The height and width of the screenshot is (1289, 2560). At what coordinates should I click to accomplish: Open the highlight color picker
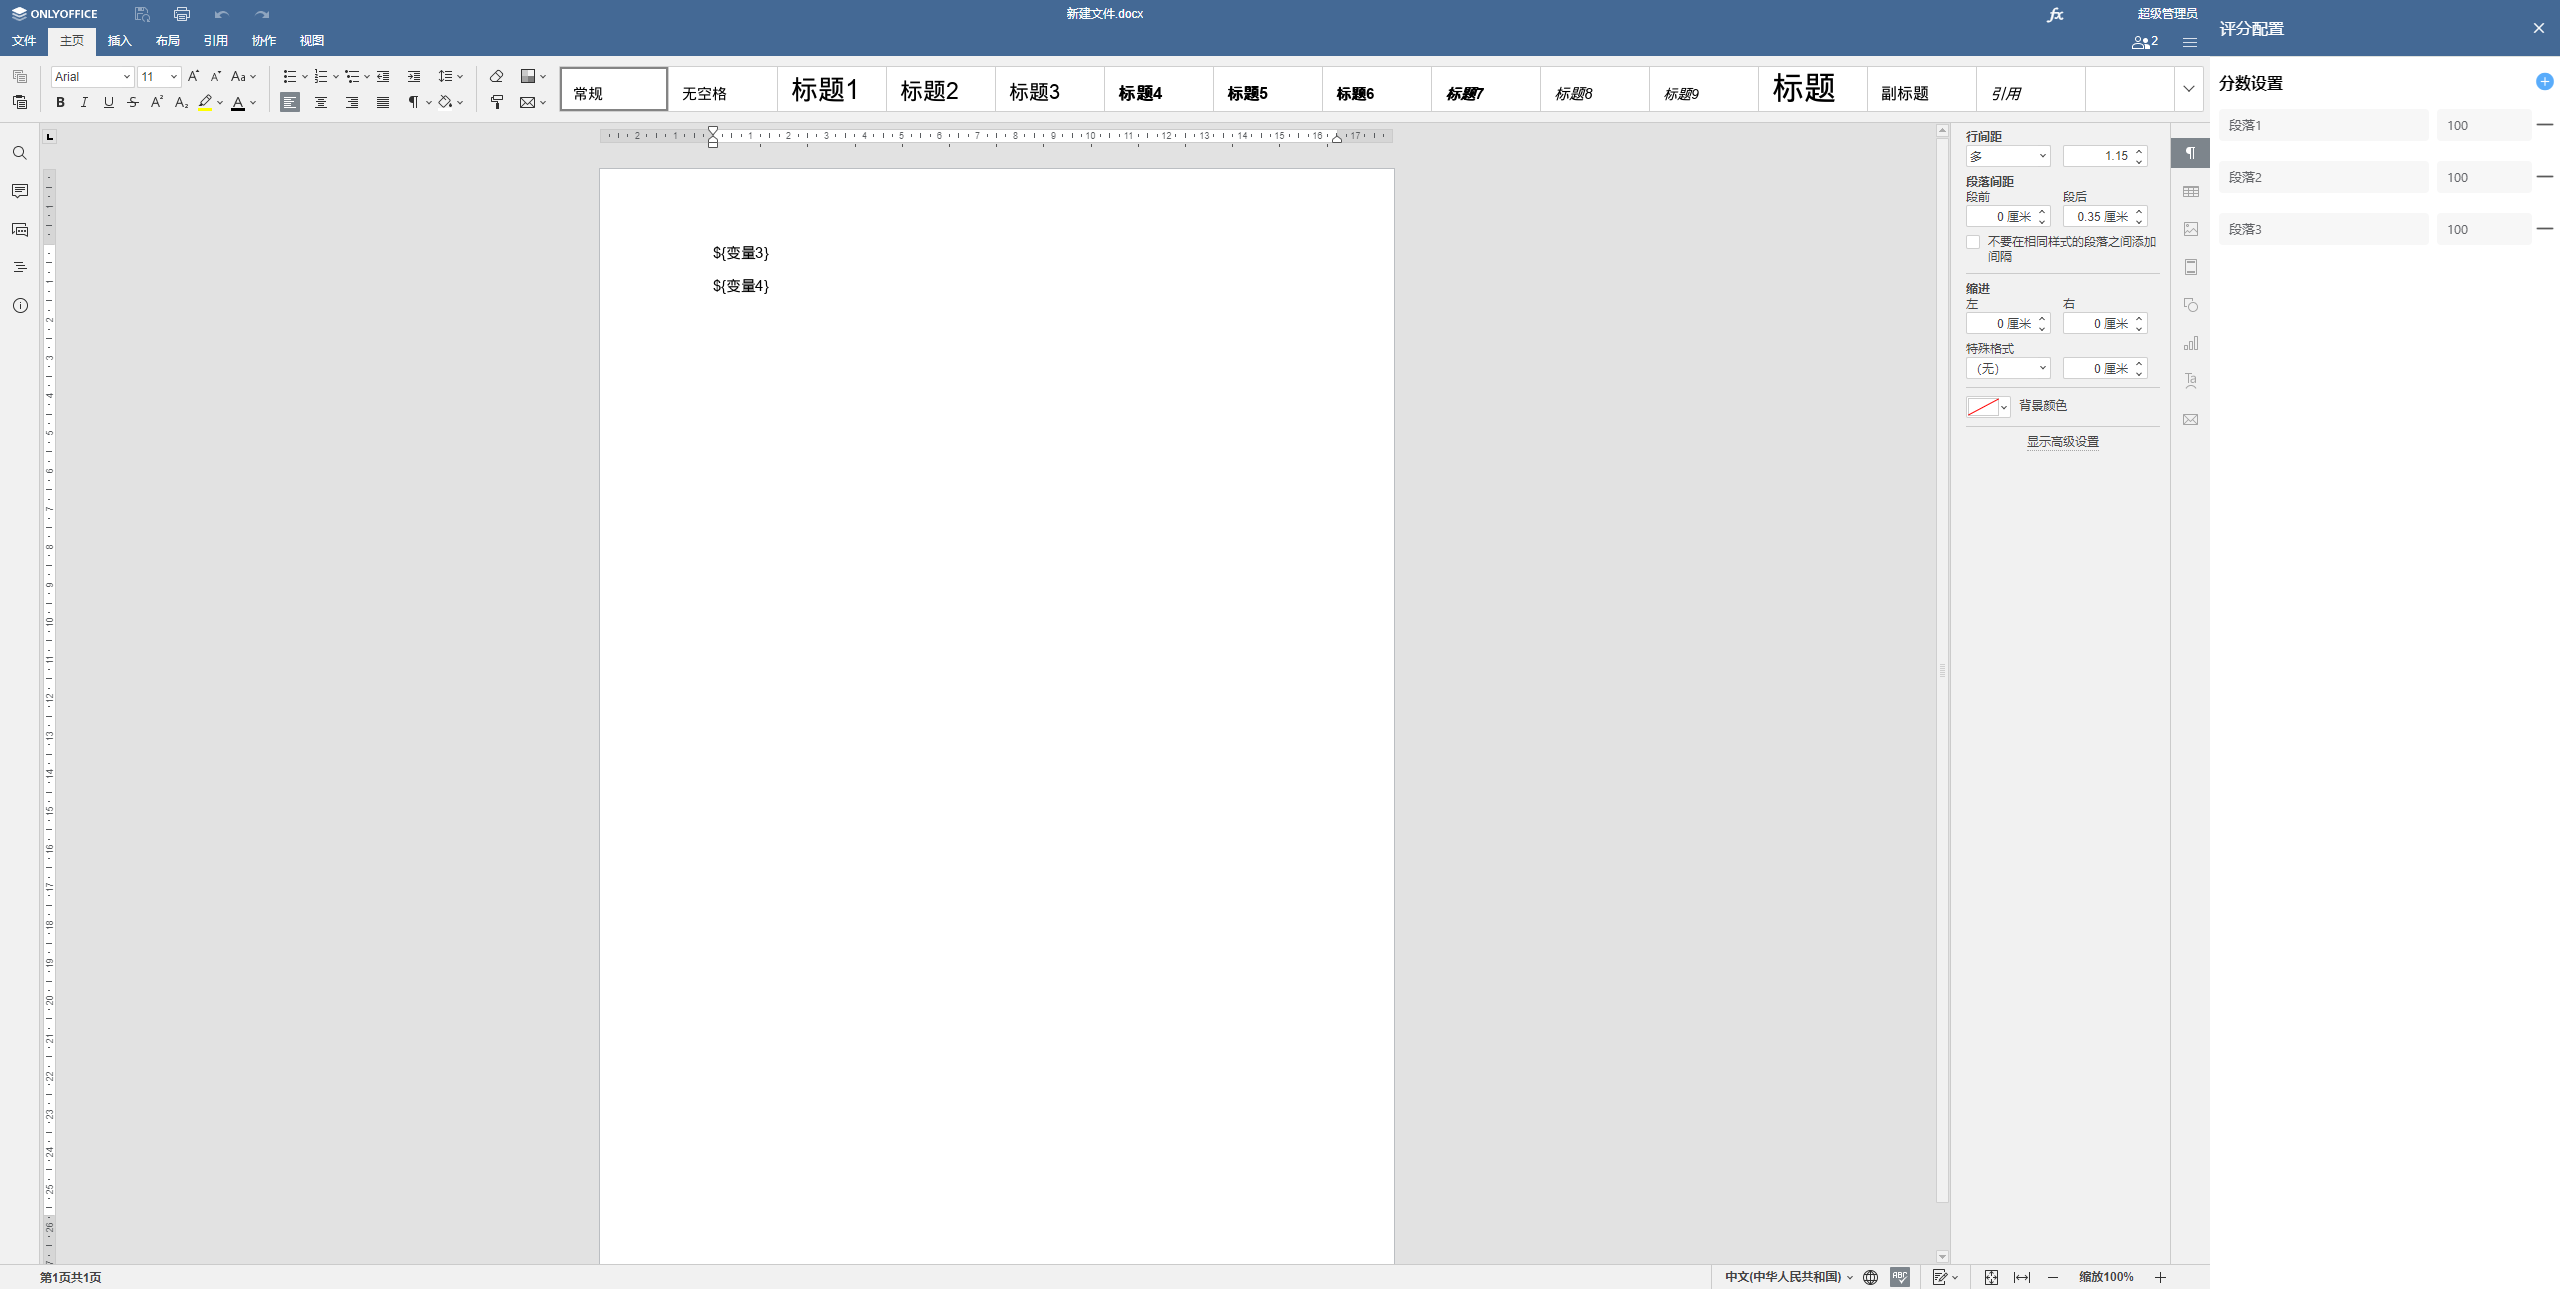(x=220, y=102)
